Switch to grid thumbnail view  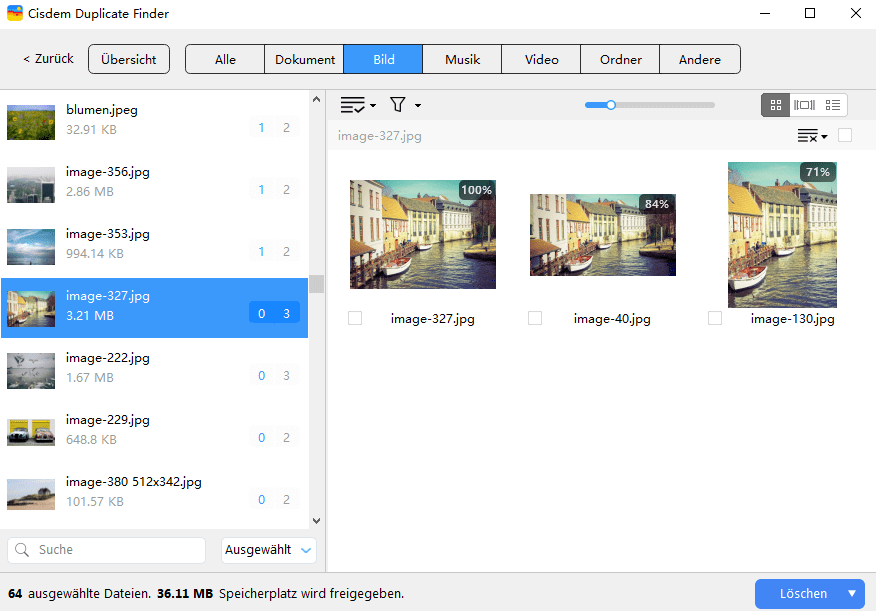(x=776, y=105)
